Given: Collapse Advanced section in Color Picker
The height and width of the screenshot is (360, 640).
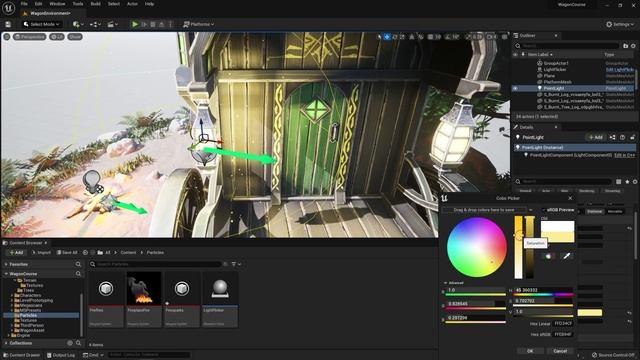Looking at the screenshot, I should (453, 283).
